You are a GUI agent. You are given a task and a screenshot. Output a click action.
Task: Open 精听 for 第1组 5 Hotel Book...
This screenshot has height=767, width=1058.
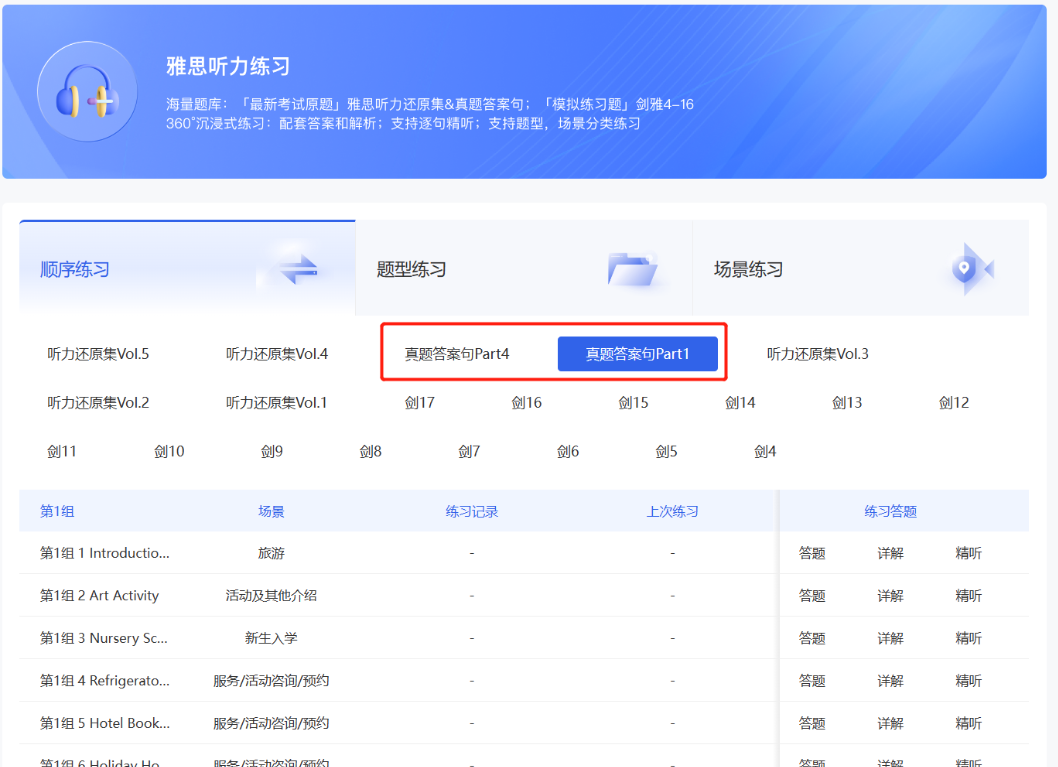[969, 723]
